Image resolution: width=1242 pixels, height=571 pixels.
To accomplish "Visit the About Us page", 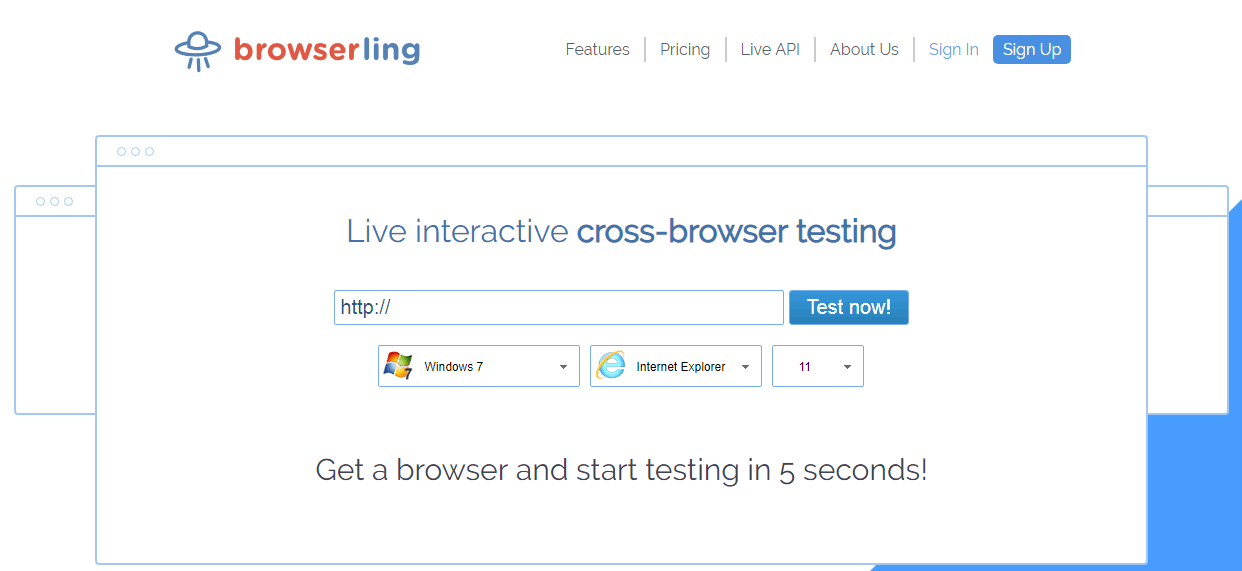I will coord(864,49).
